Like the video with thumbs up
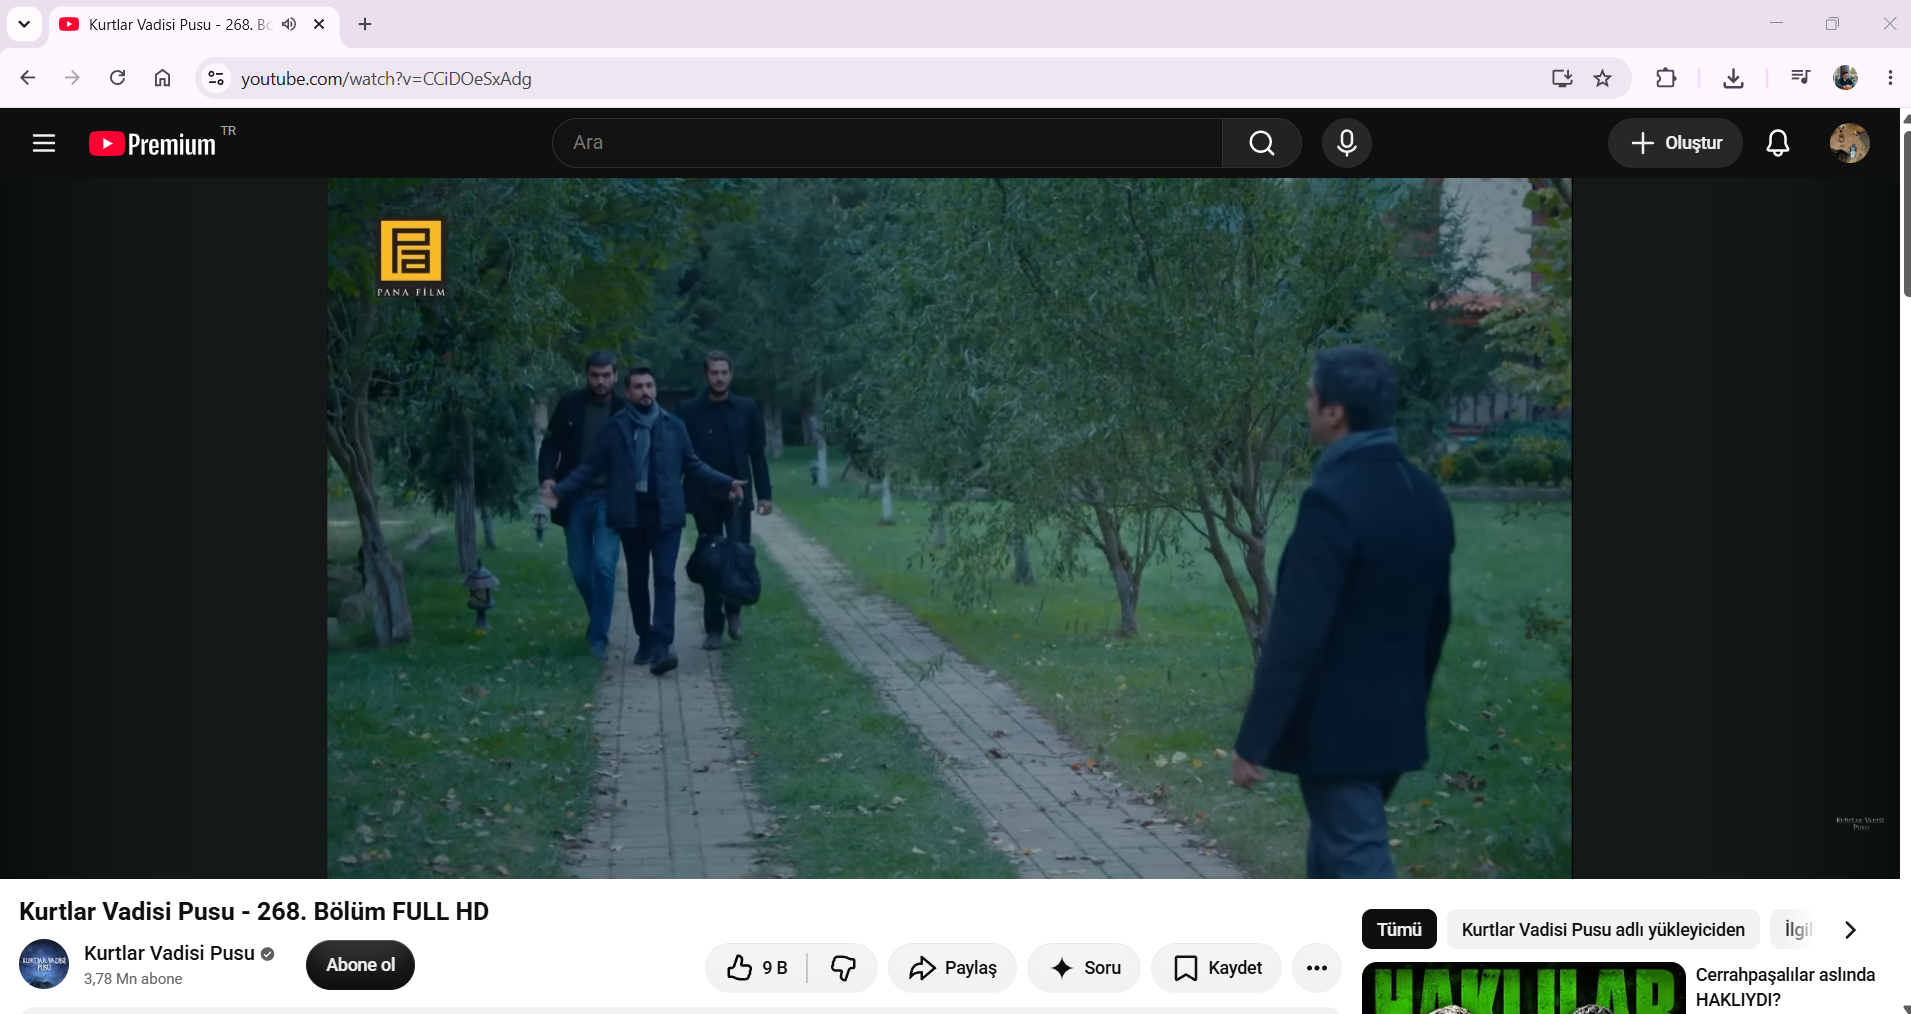Image resolution: width=1911 pixels, height=1014 pixels. pos(757,967)
